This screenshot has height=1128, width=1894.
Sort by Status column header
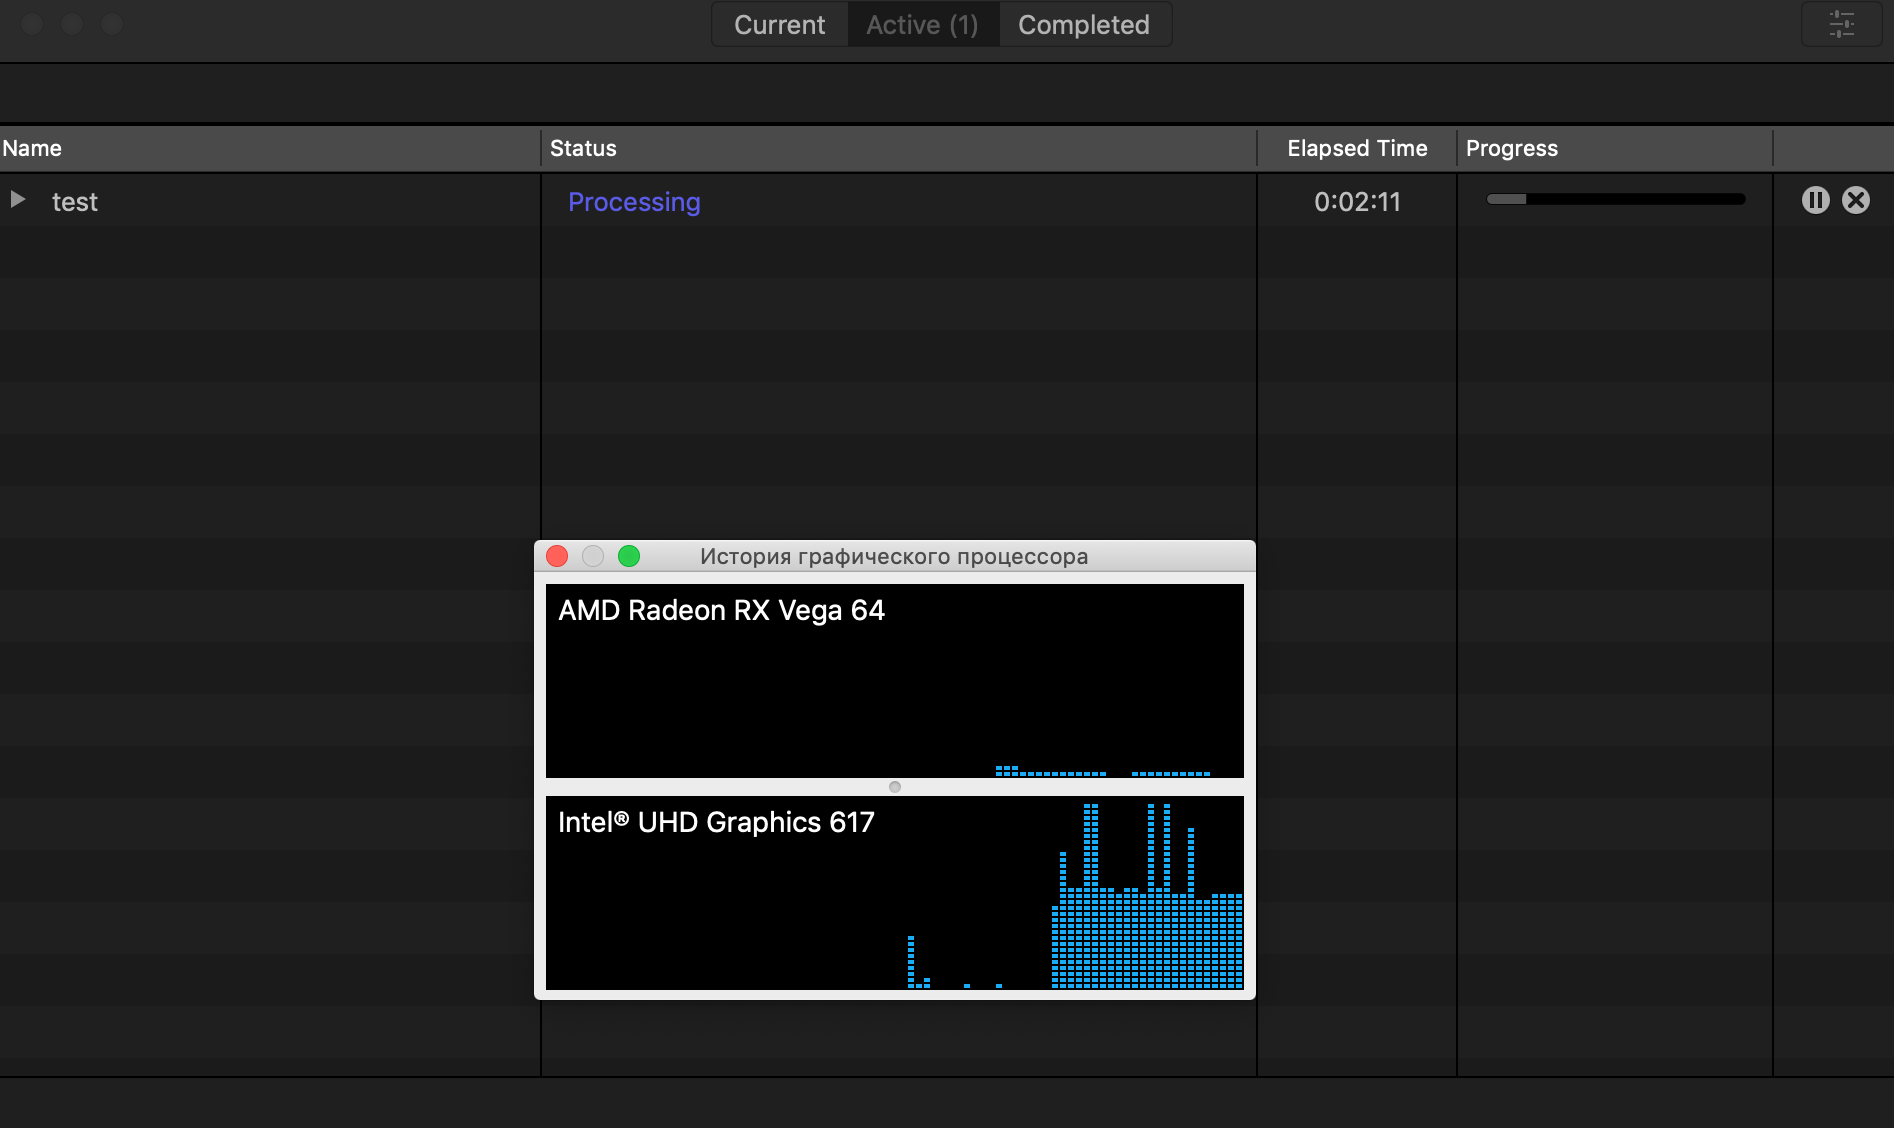click(583, 148)
